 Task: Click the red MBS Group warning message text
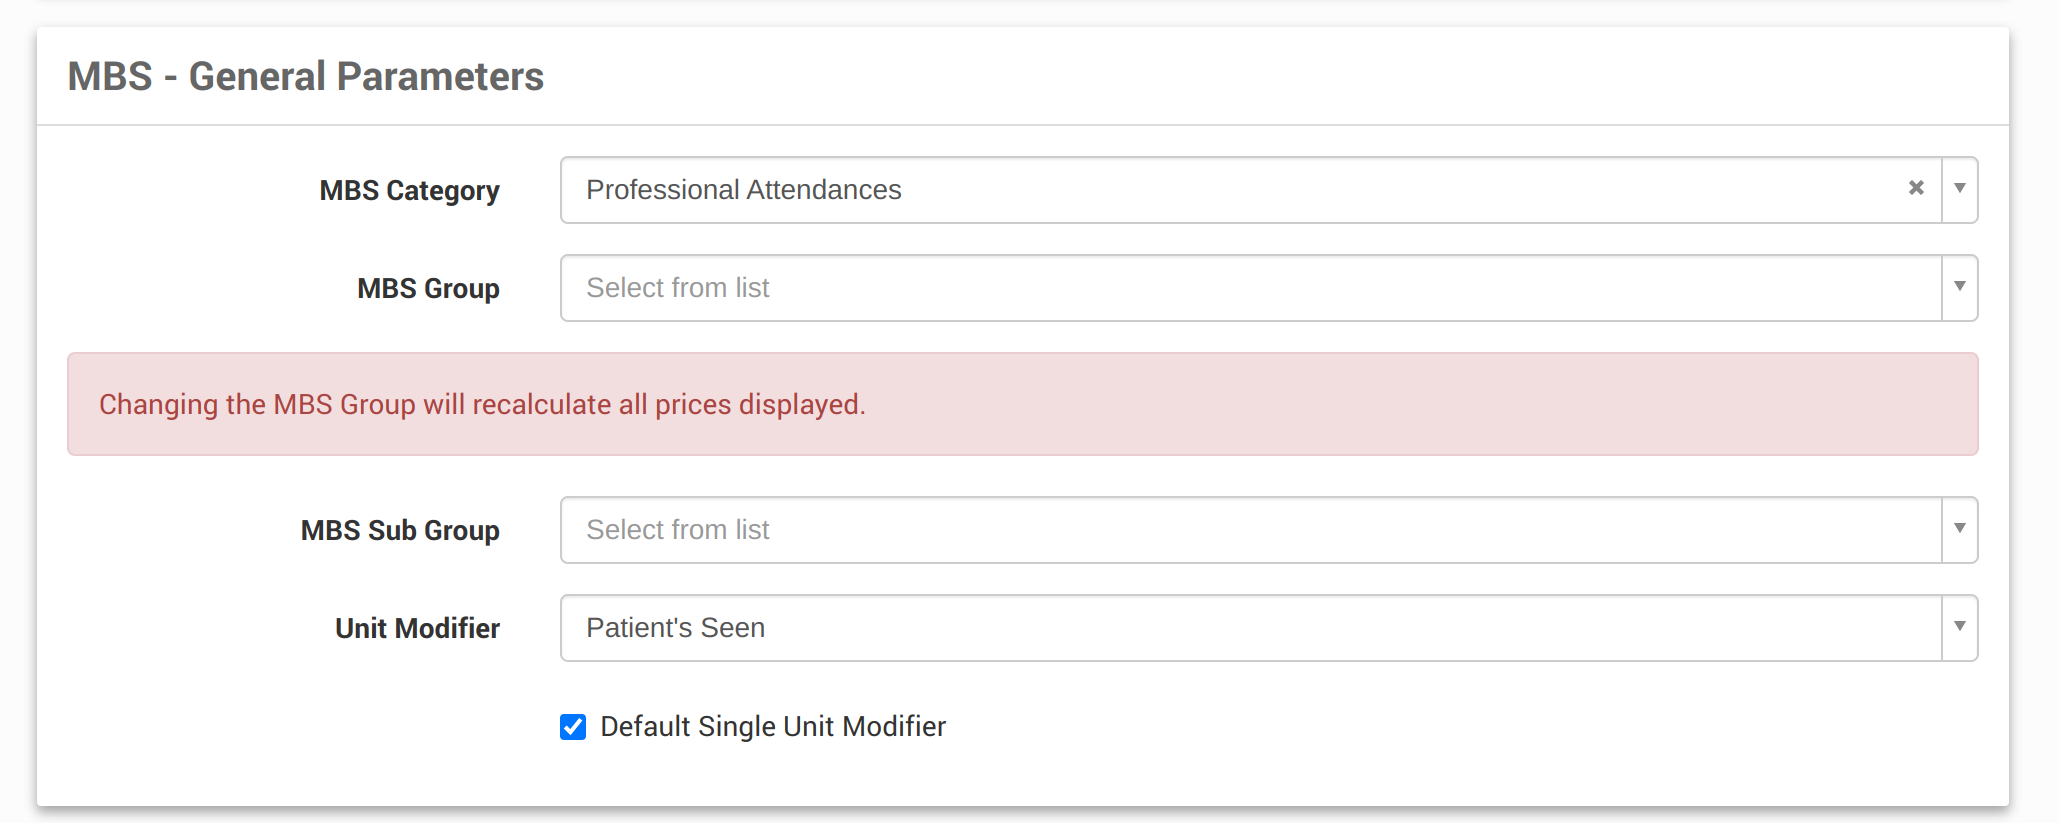coord(482,404)
